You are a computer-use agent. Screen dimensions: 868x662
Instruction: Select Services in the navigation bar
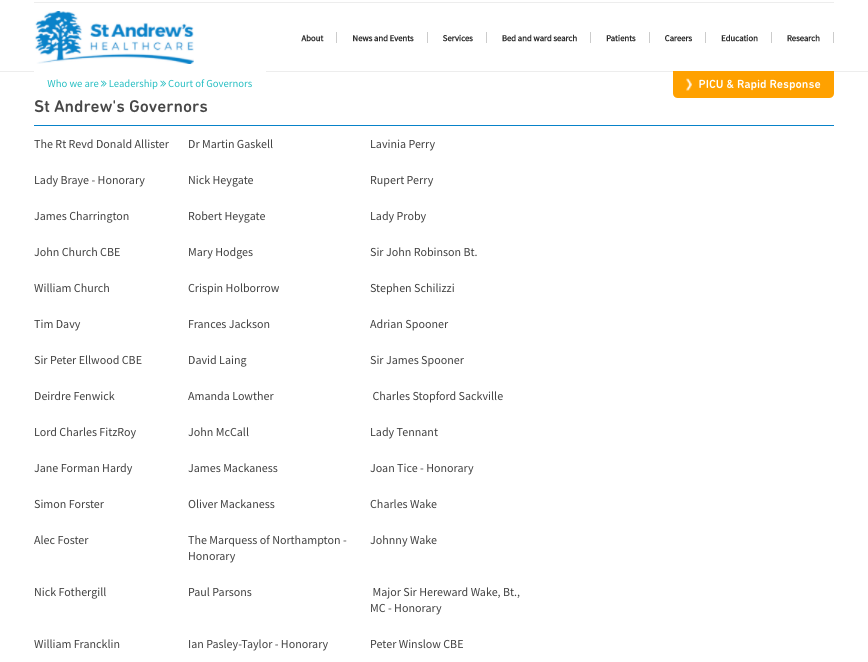[457, 39]
